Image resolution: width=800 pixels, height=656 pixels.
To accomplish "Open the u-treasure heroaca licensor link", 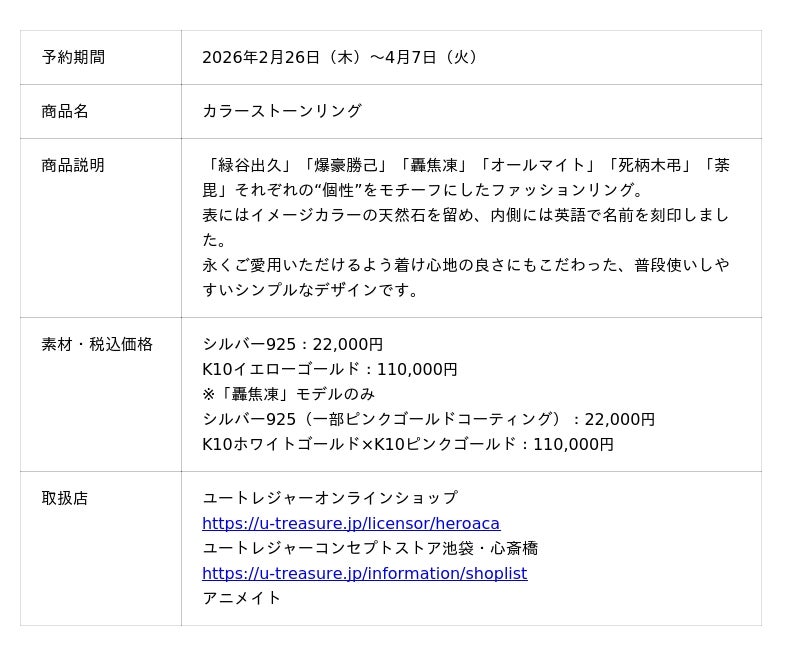I will (x=351, y=523).
